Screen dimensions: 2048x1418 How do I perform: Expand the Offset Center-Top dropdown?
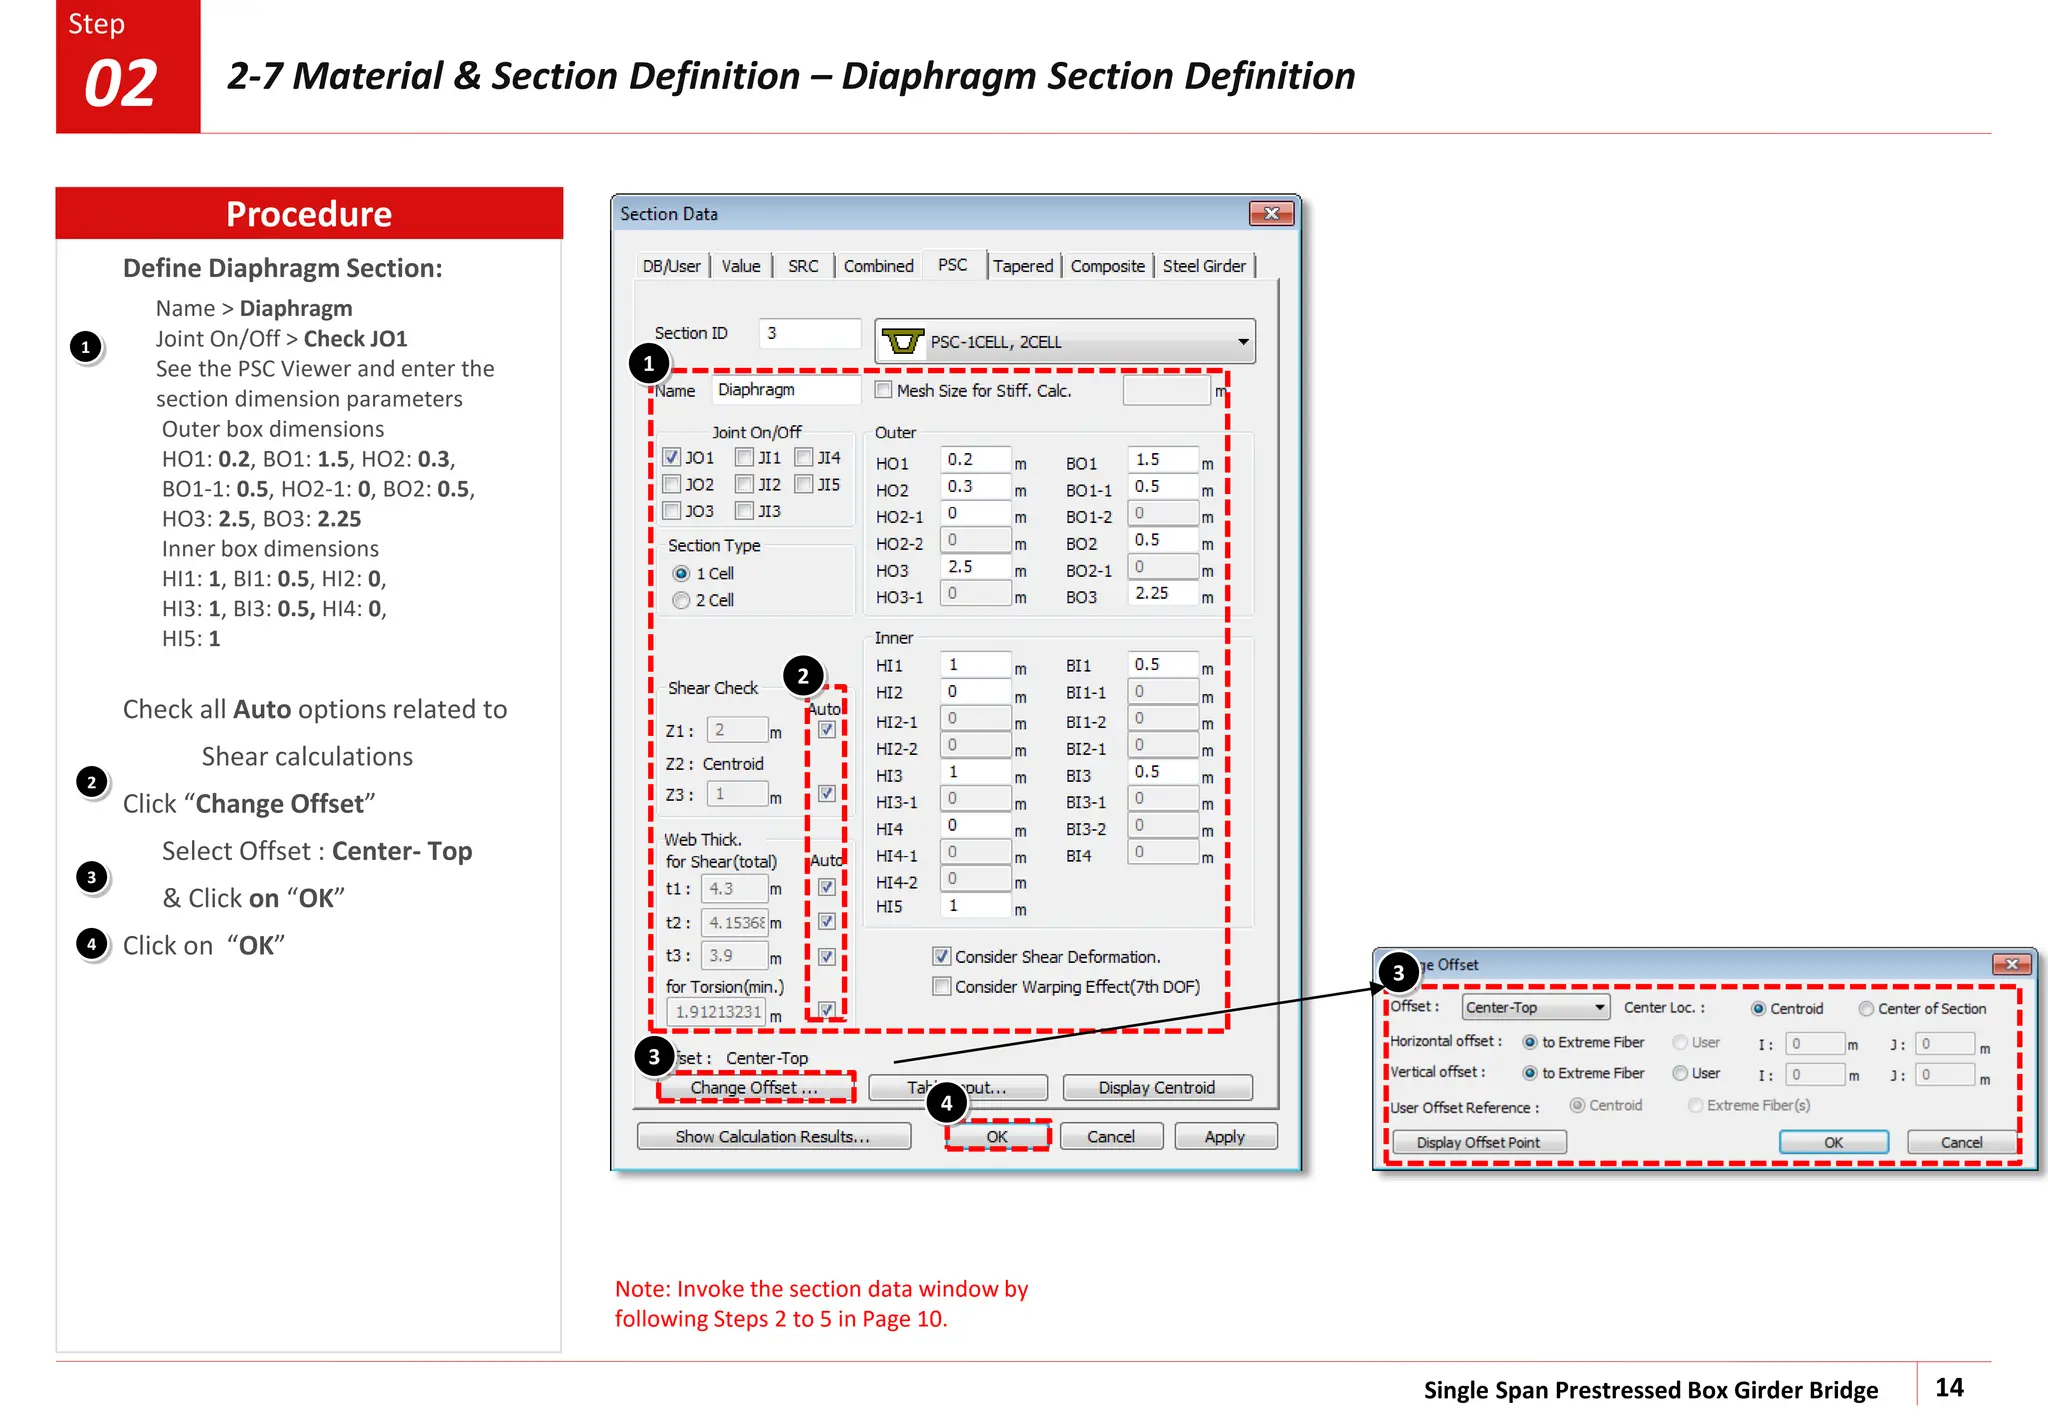pyautogui.click(x=1599, y=1007)
